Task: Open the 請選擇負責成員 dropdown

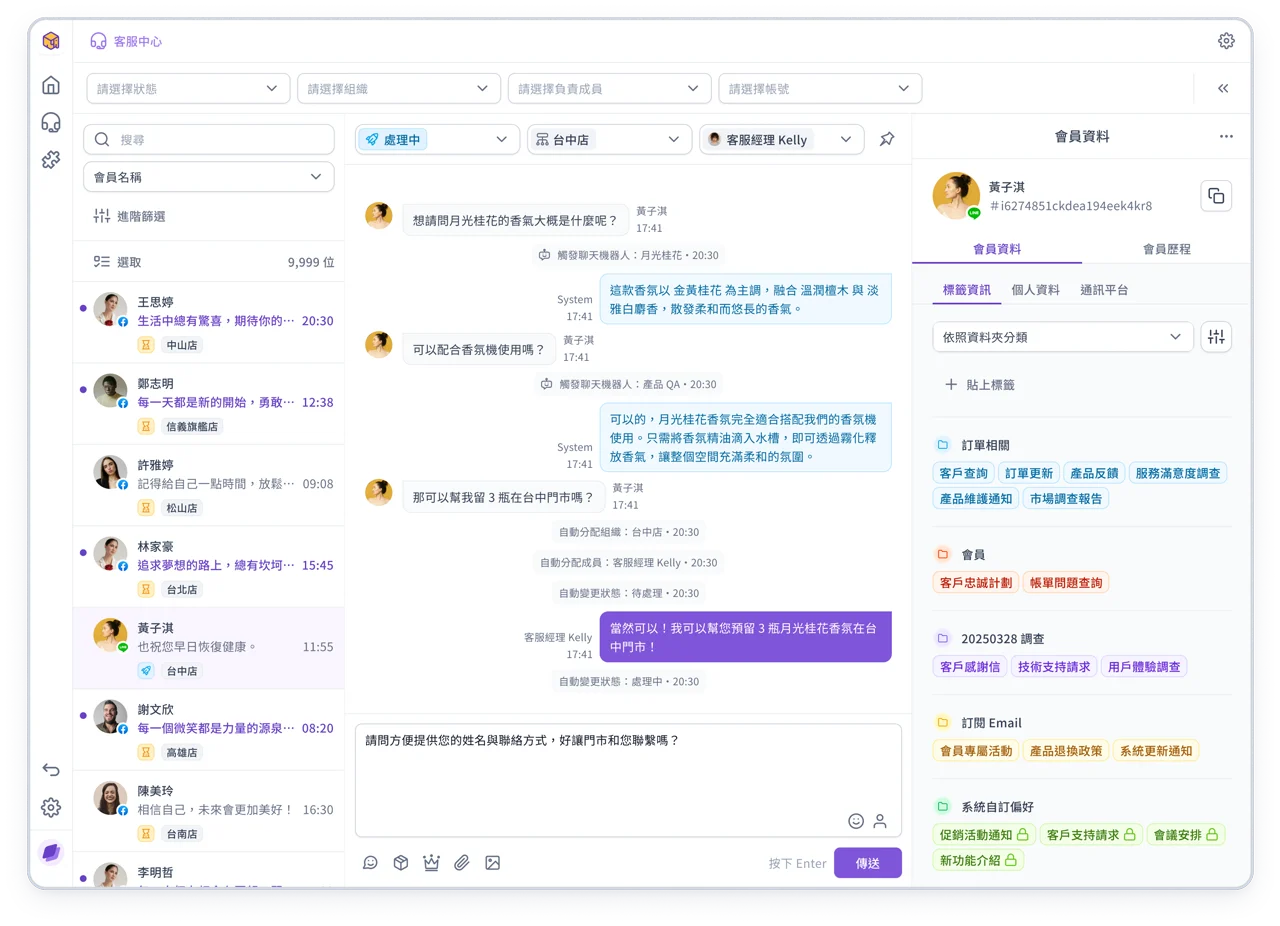Action: pos(610,88)
